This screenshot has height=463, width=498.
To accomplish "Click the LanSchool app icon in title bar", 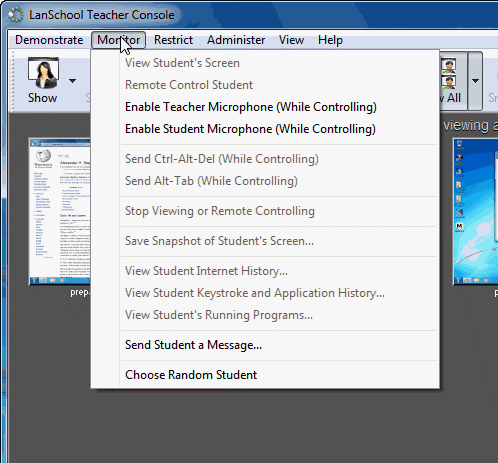I will pyautogui.click(x=16, y=15).
